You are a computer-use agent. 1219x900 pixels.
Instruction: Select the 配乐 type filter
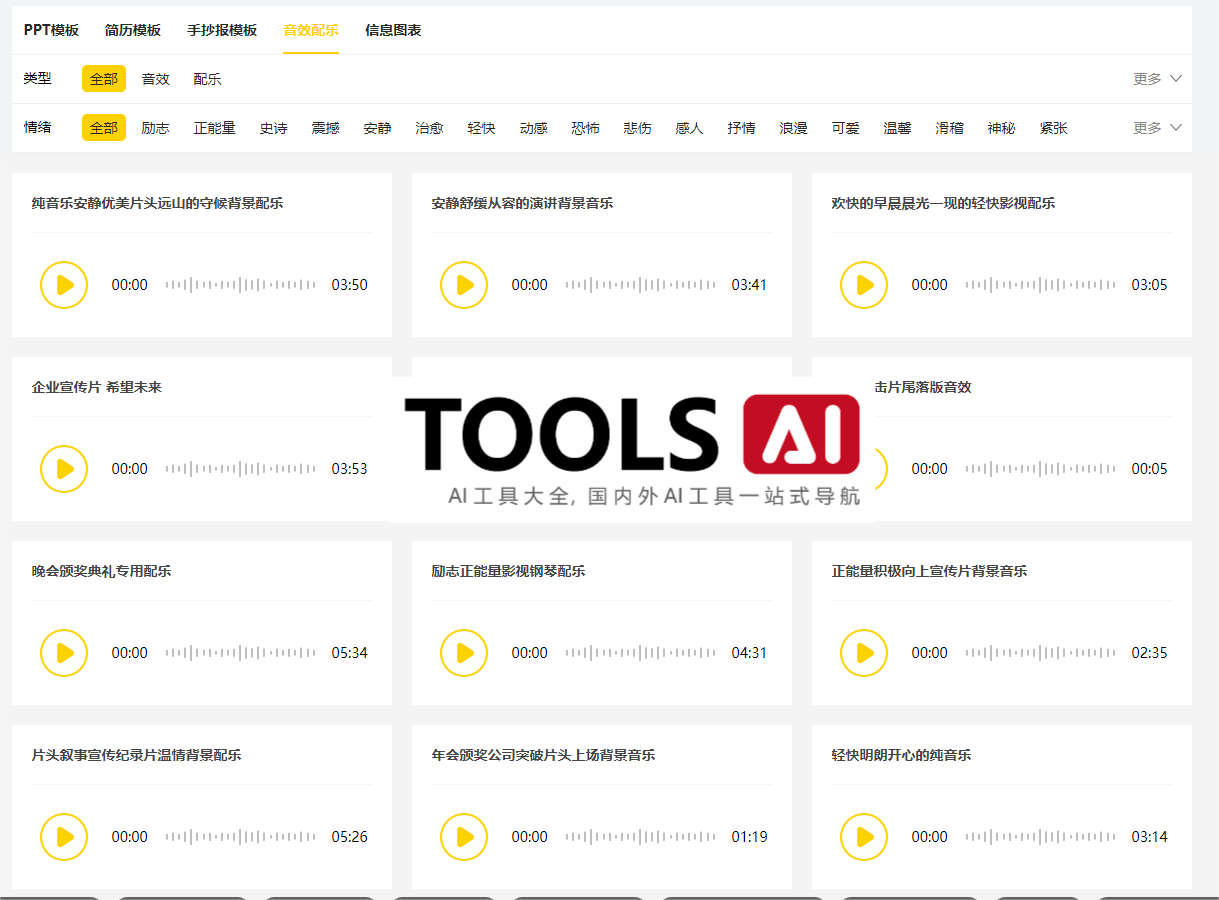207,79
